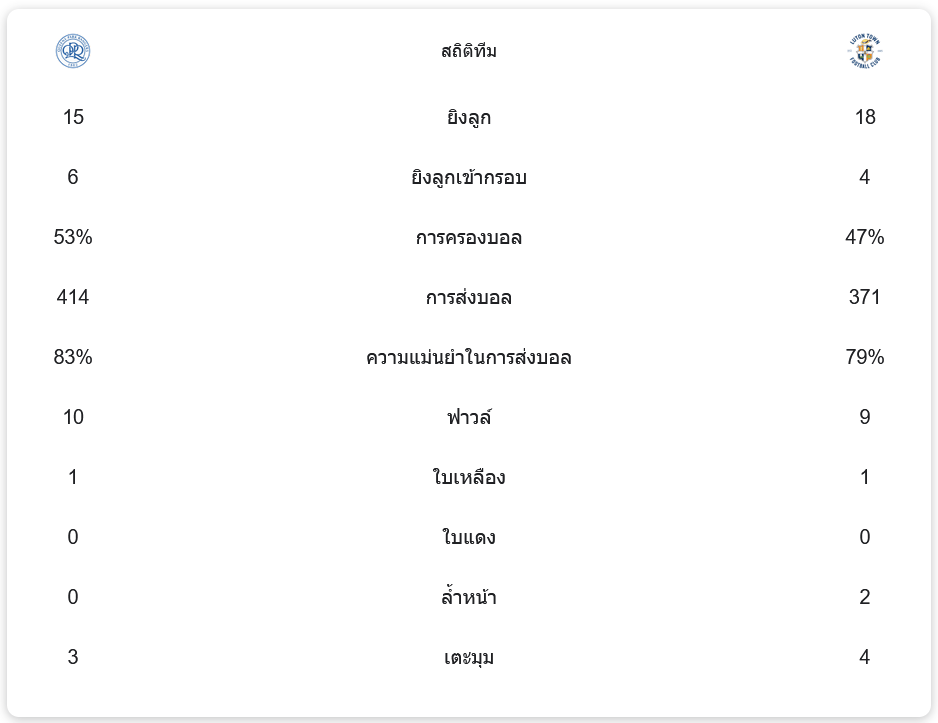Select the ยิงลูก stat label

(x=469, y=118)
